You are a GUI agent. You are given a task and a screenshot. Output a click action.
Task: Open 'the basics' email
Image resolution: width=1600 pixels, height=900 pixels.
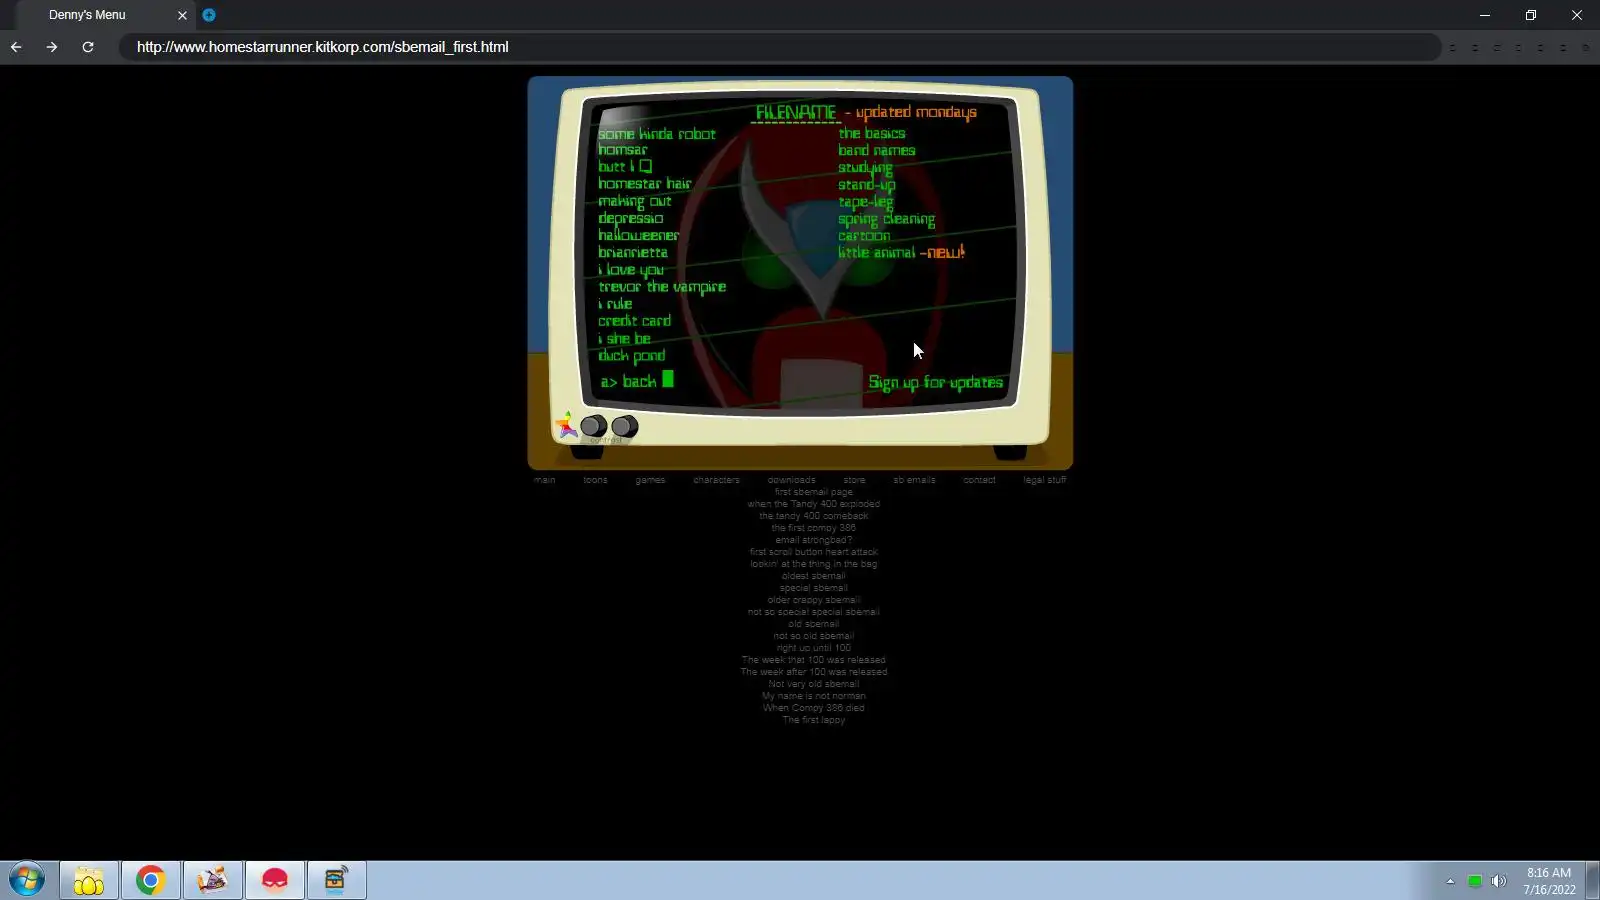(872, 133)
